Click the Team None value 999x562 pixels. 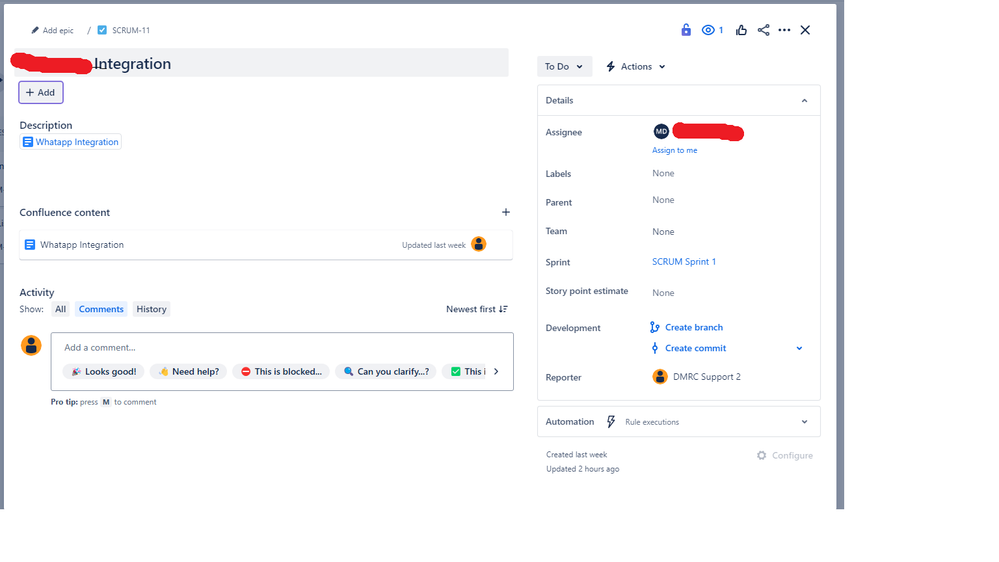point(663,232)
